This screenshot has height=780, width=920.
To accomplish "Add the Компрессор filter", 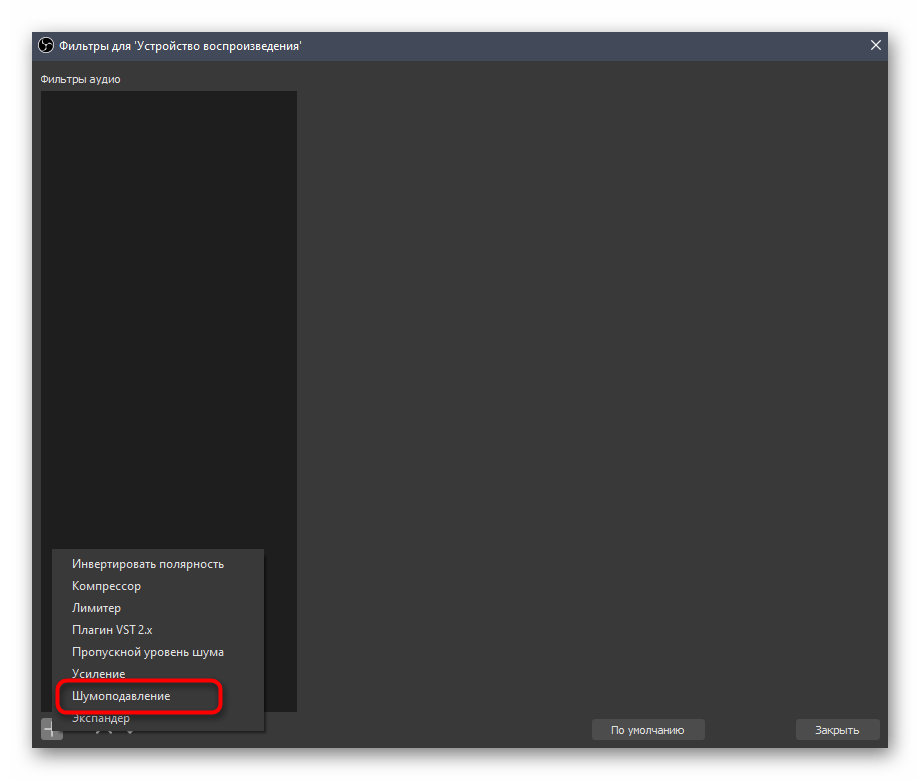I will [x=106, y=586].
